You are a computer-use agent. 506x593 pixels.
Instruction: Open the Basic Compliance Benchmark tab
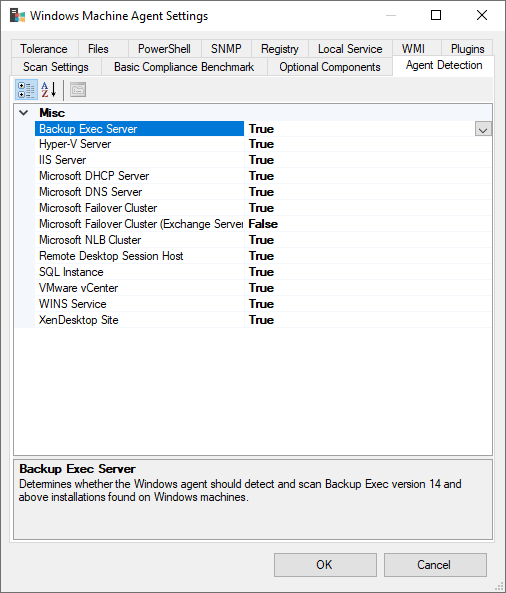[184, 67]
